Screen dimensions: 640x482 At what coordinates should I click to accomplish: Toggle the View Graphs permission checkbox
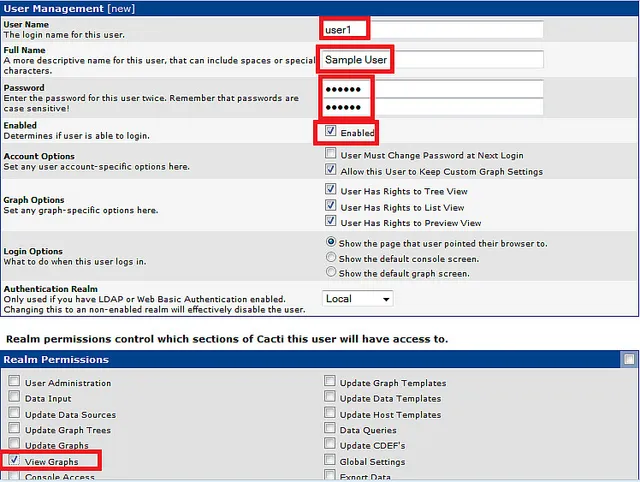click(x=14, y=461)
